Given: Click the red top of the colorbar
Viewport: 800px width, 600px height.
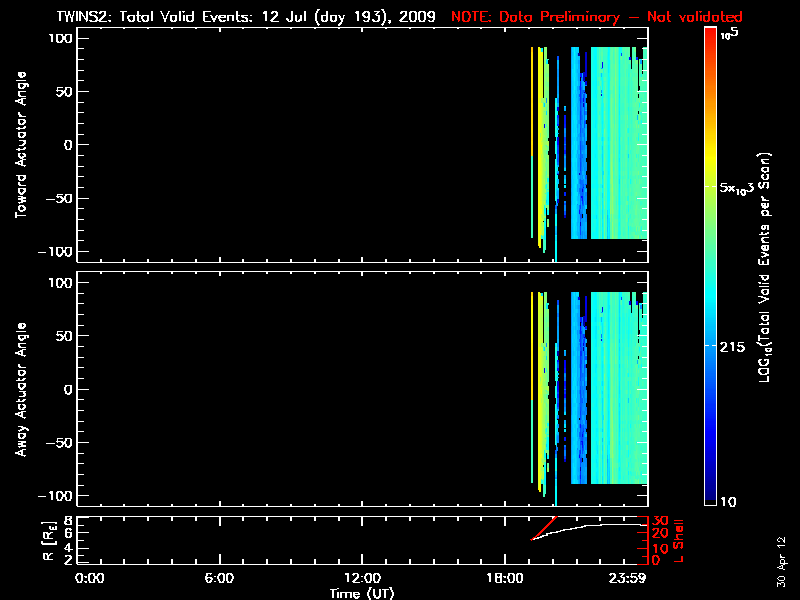Looking at the screenshot, I should tap(710, 38).
